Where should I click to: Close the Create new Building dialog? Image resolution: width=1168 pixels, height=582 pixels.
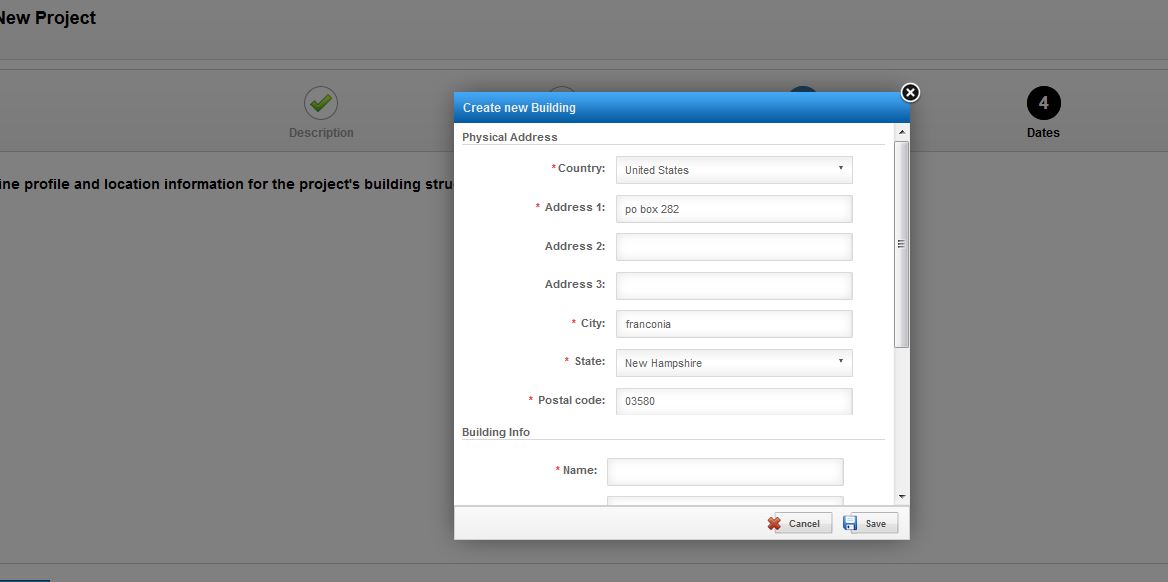[x=910, y=92]
